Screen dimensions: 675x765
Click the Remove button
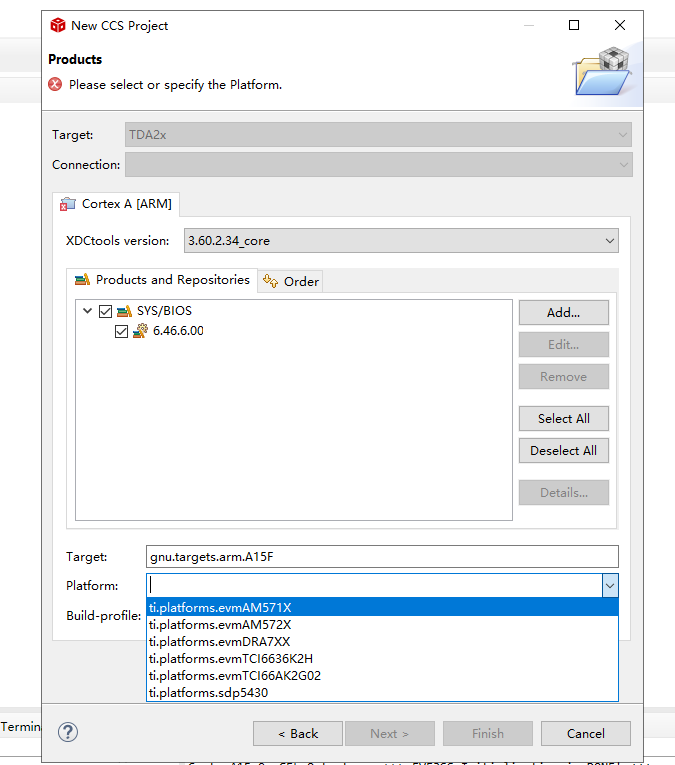[564, 377]
